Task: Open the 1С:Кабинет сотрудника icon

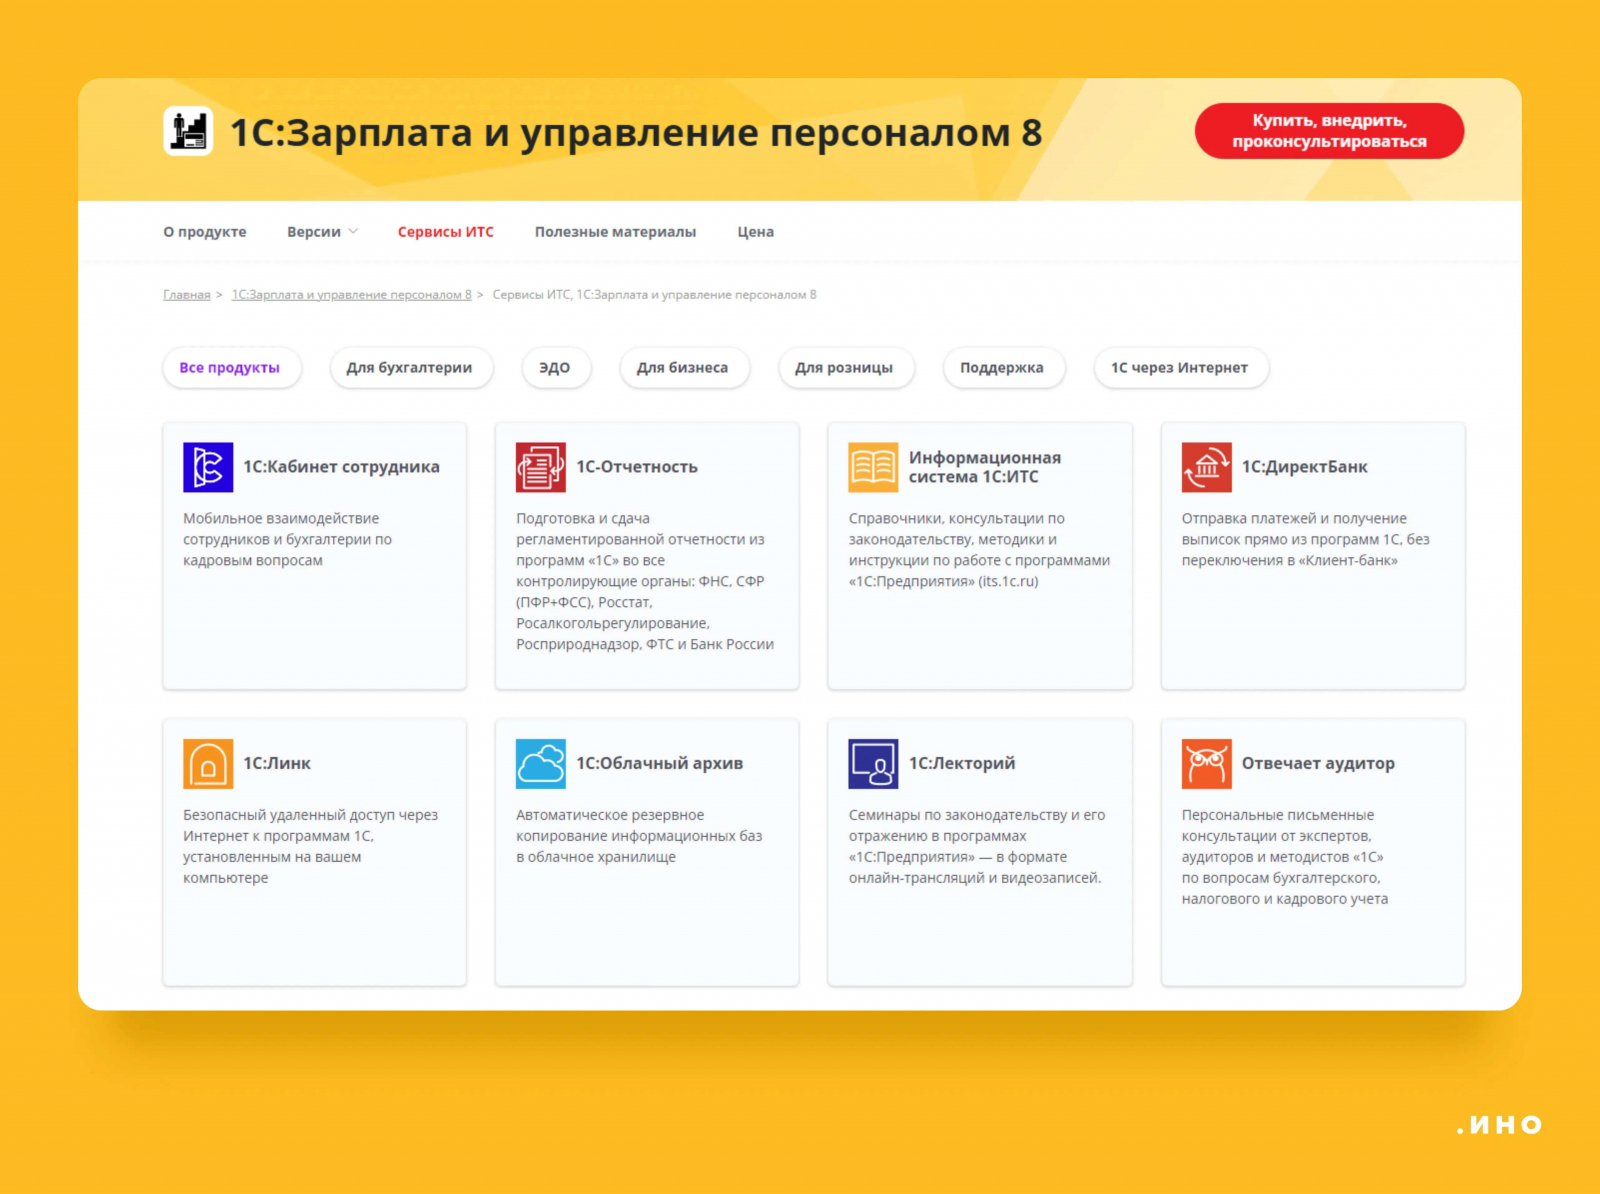Action: [x=208, y=467]
